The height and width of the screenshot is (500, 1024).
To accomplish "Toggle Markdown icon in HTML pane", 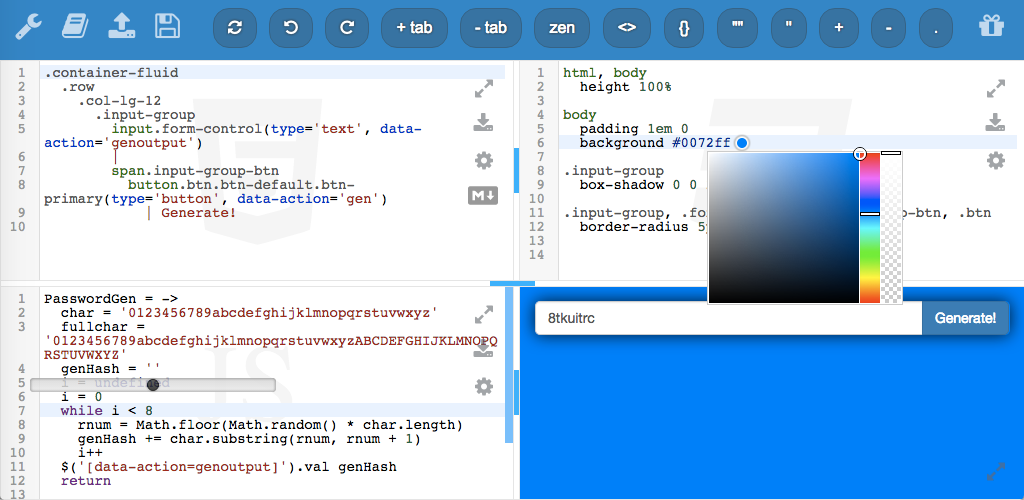I will [483, 195].
